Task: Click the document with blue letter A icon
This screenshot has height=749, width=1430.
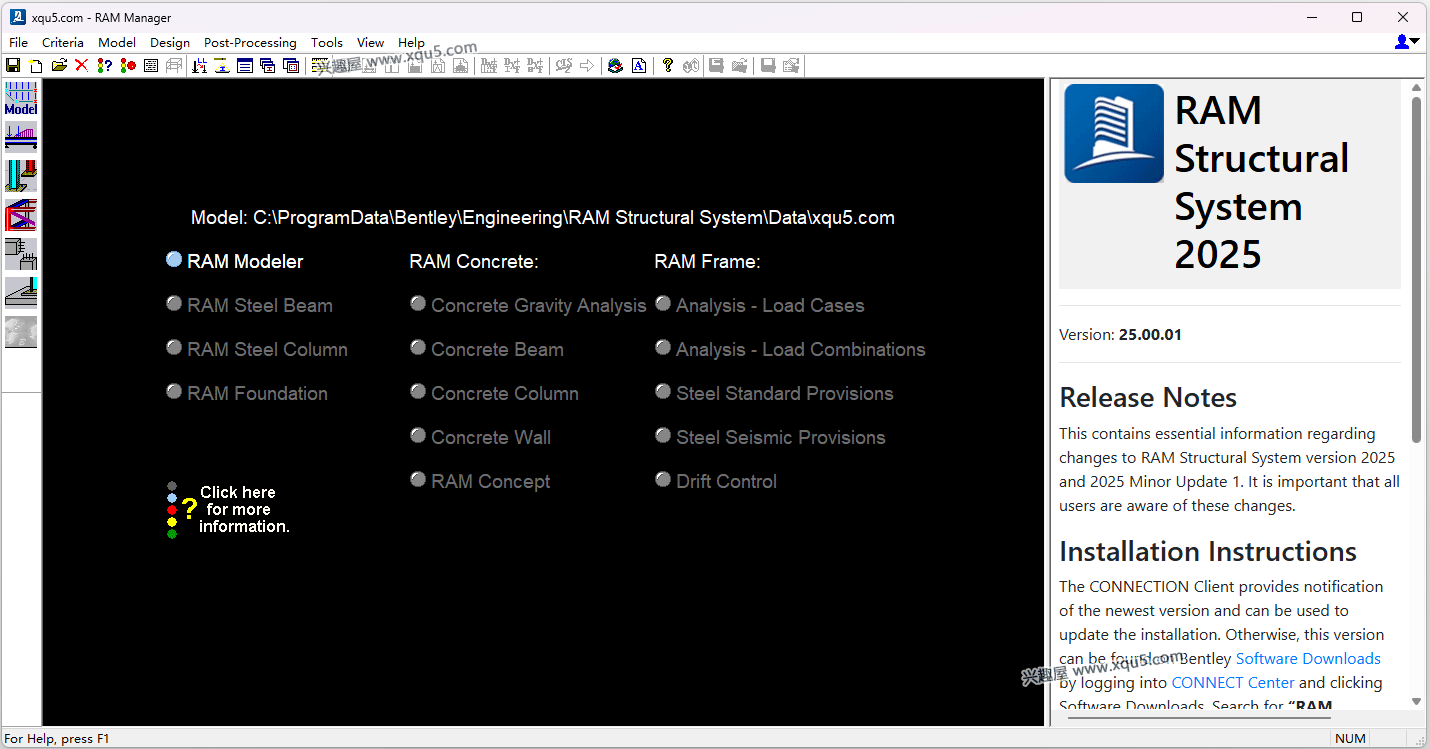Action: click(639, 66)
